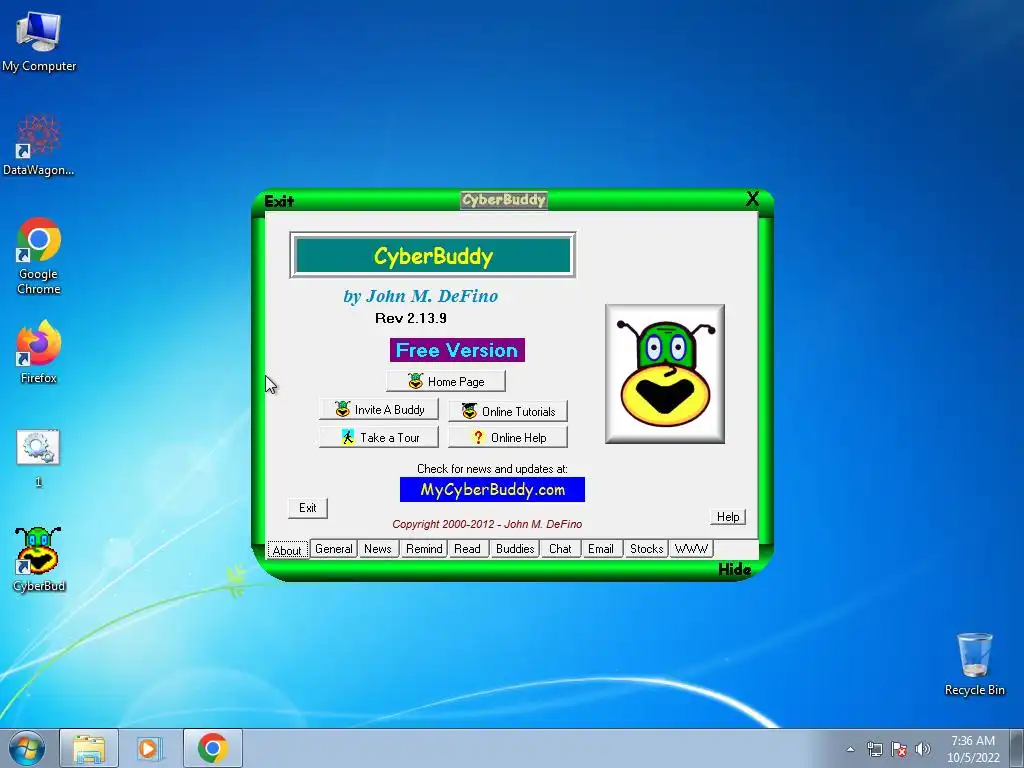Open the Recycle Bin
Image resolution: width=1024 pixels, height=768 pixels.
[x=974, y=664]
